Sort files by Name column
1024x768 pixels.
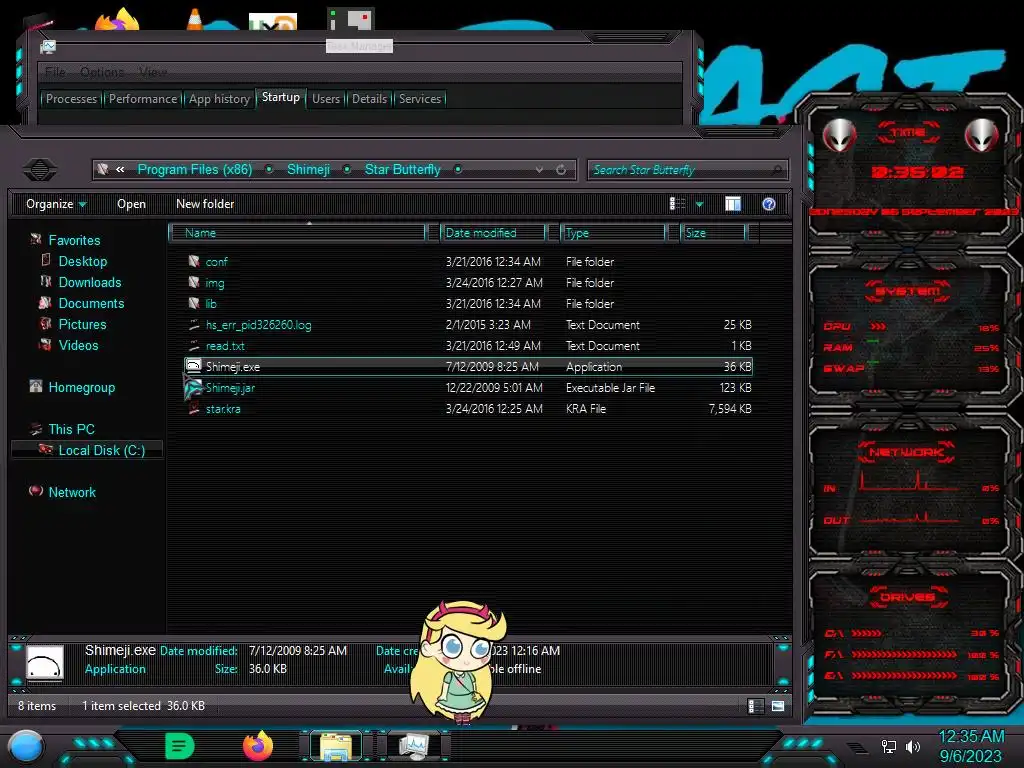pos(297,232)
